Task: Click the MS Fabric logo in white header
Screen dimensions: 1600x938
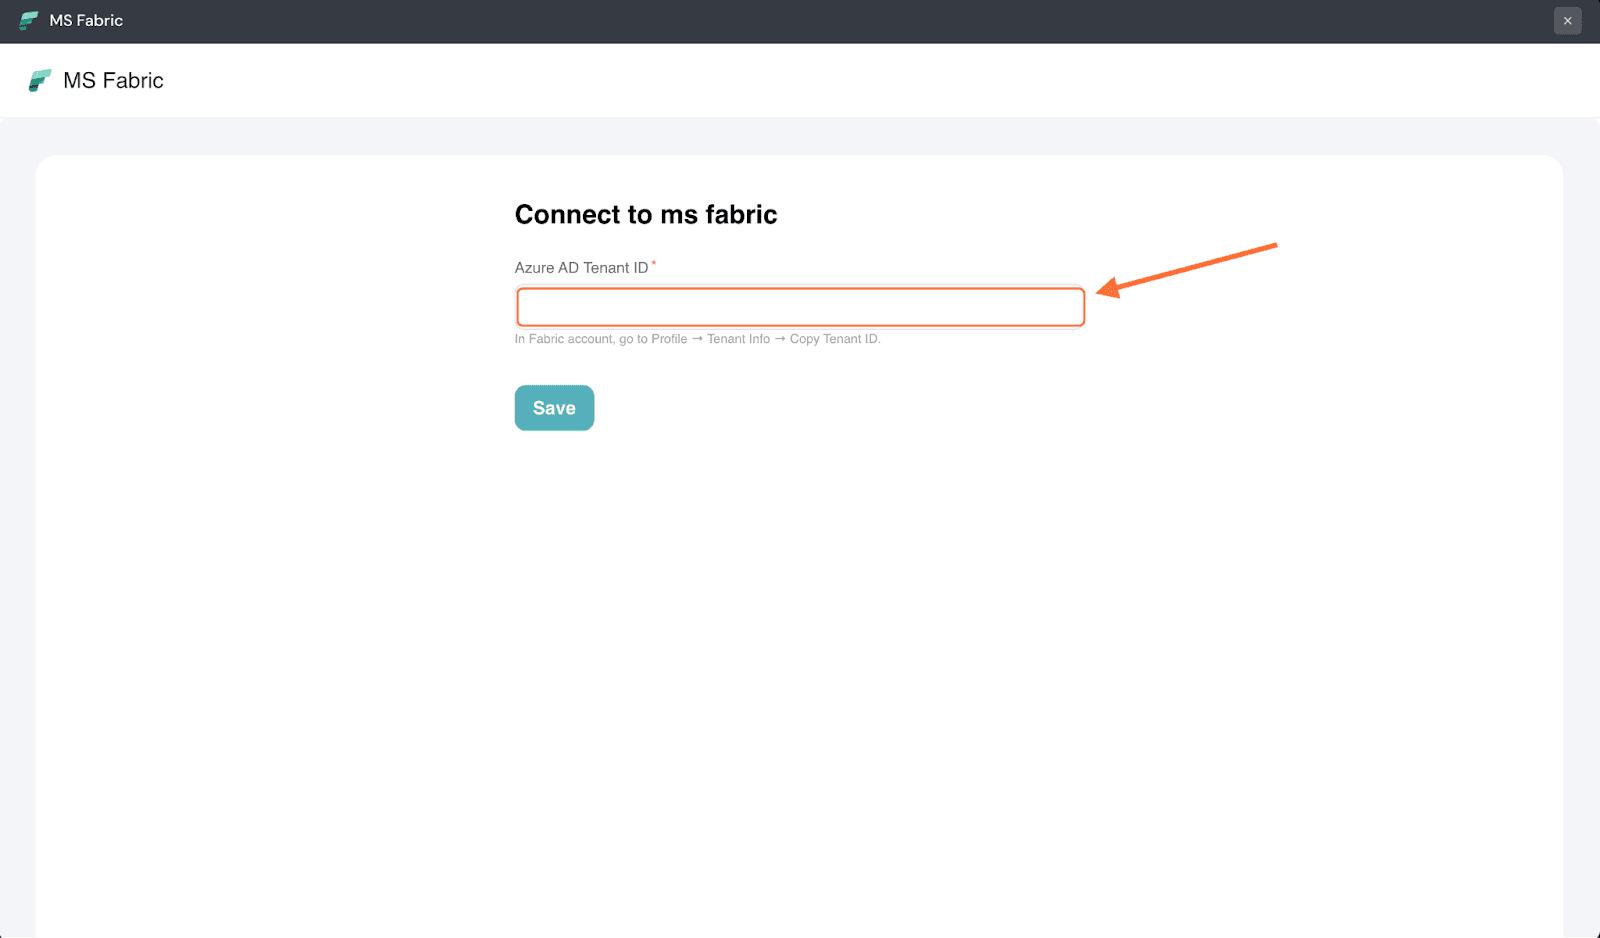Action: click(40, 81)
